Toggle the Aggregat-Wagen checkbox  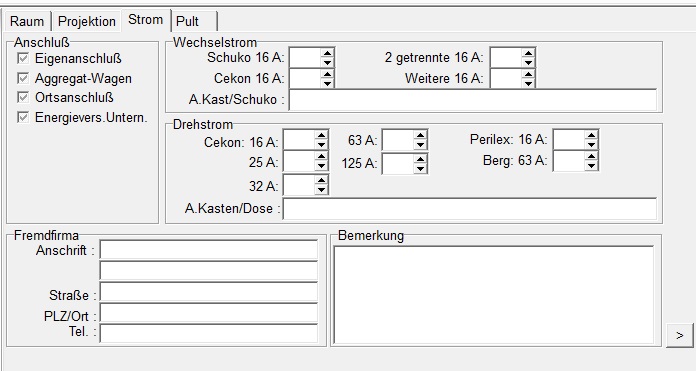(x=23, y=78)
